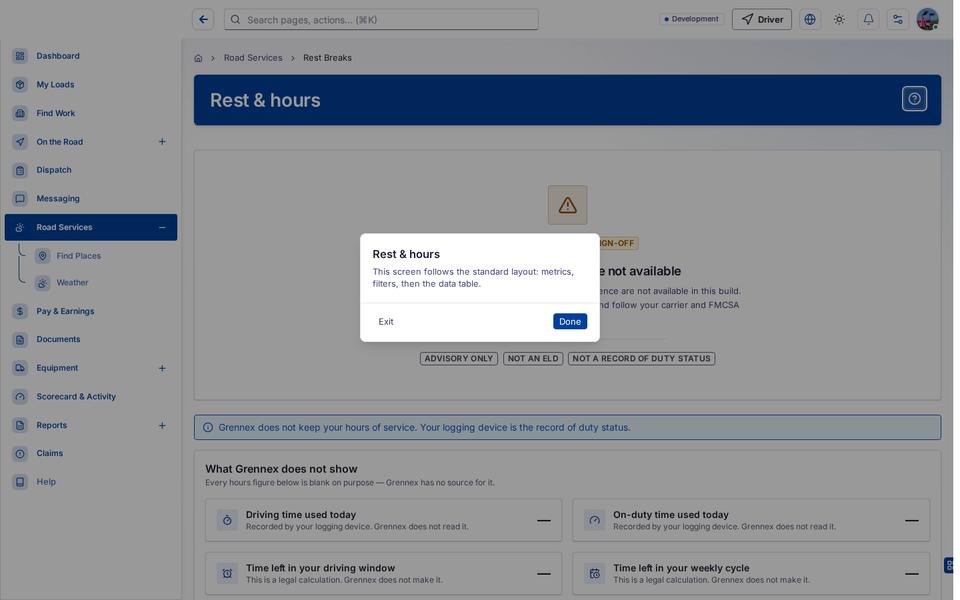Viewport: 960px width, 600px height.
Task: Open the language globe icon
Action: [x=809, y=20]
